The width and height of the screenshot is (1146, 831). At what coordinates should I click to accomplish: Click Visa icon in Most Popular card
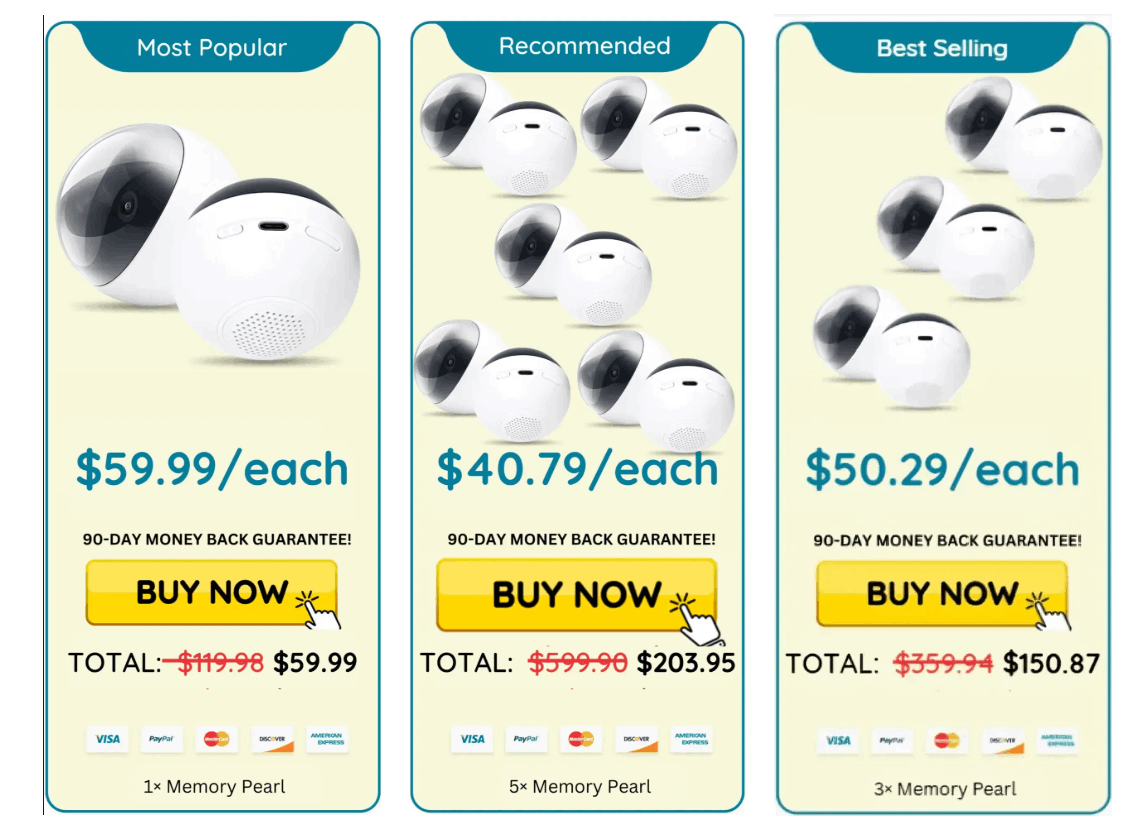[107, 739]
